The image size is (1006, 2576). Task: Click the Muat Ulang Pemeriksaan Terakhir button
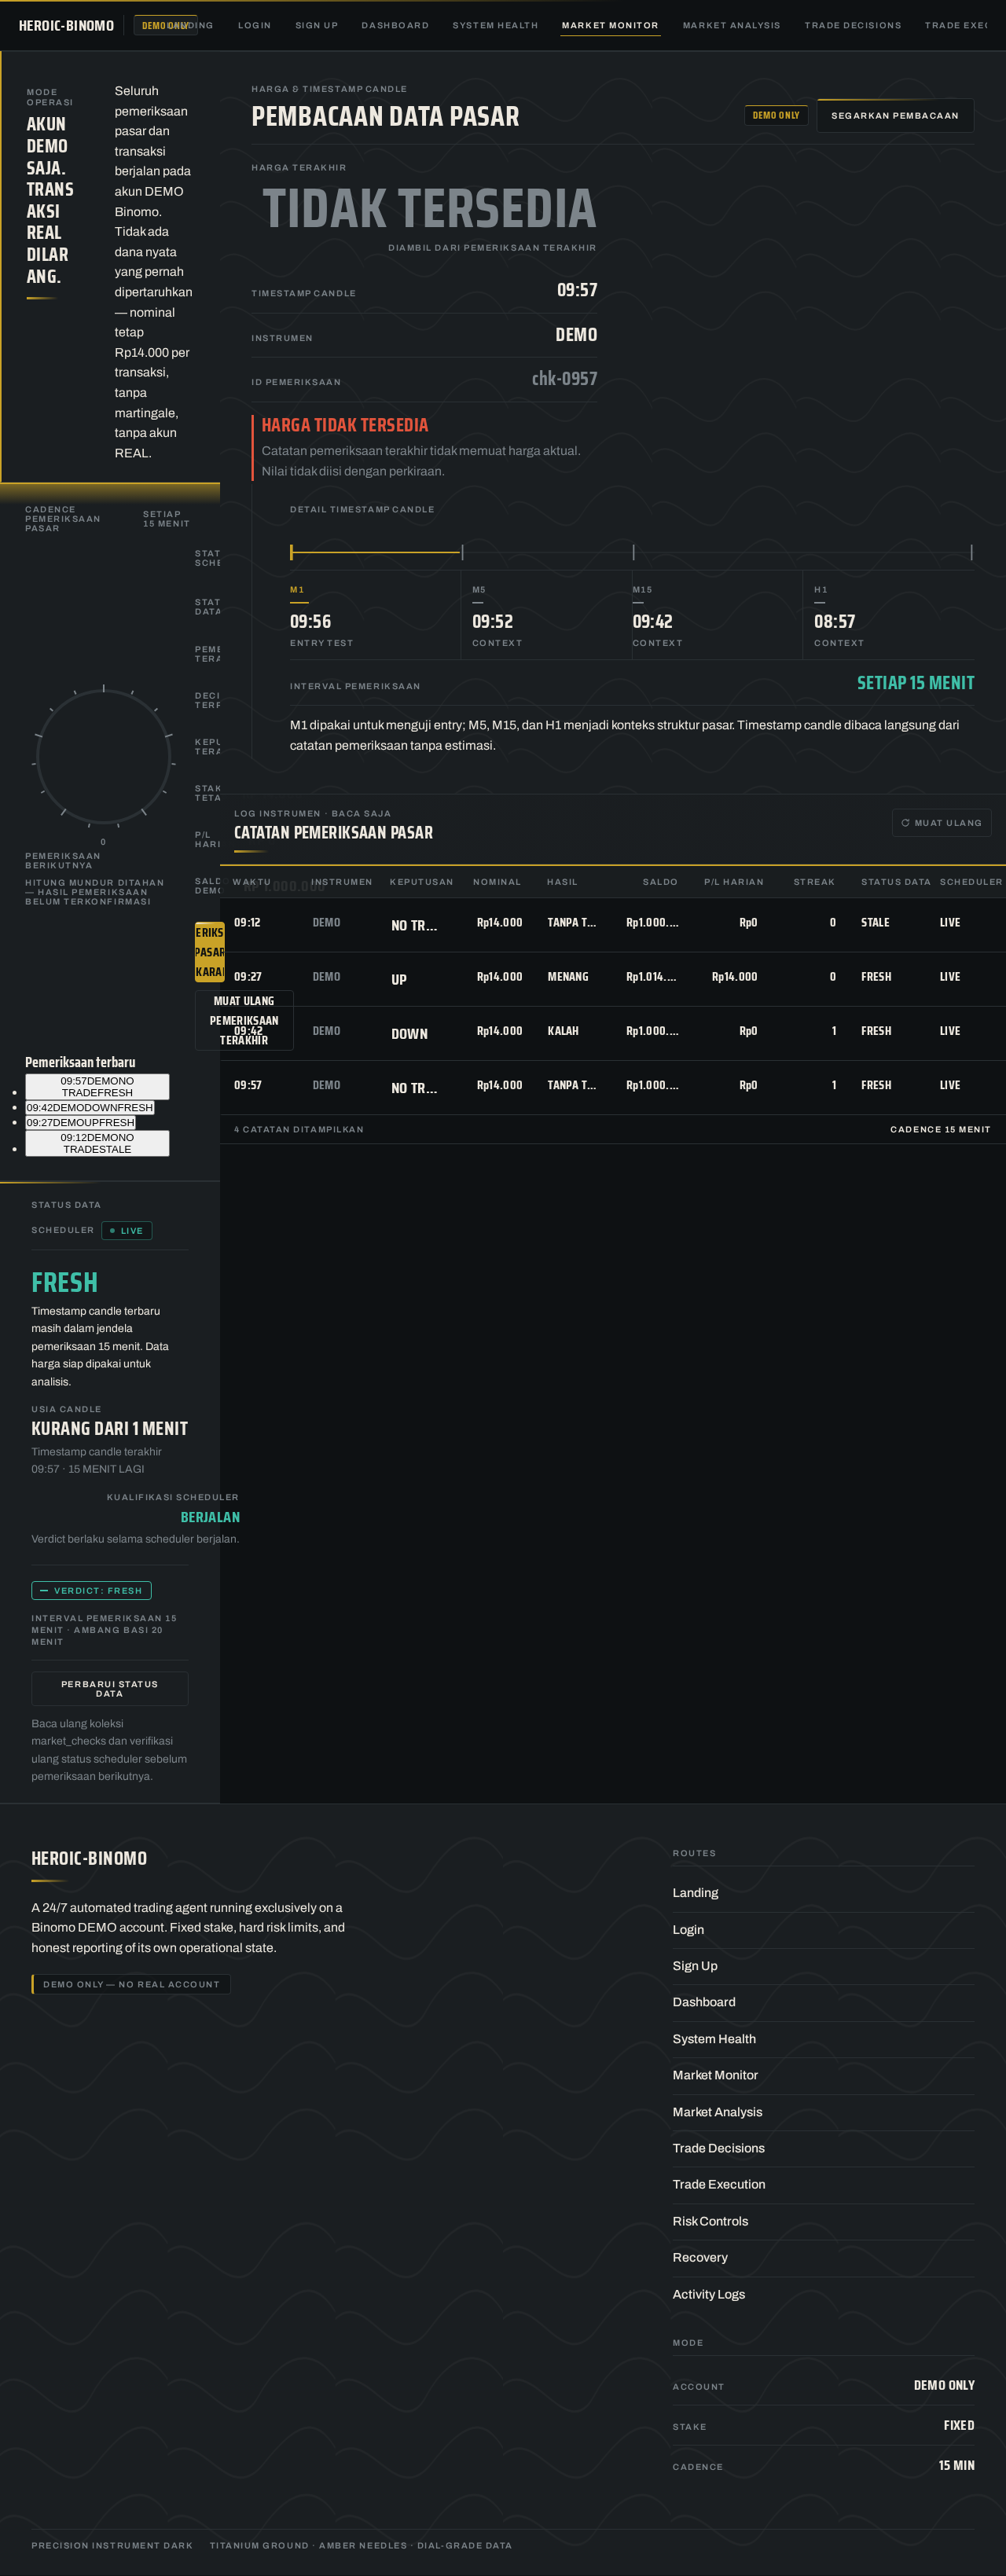click(x=244, y=1020)
